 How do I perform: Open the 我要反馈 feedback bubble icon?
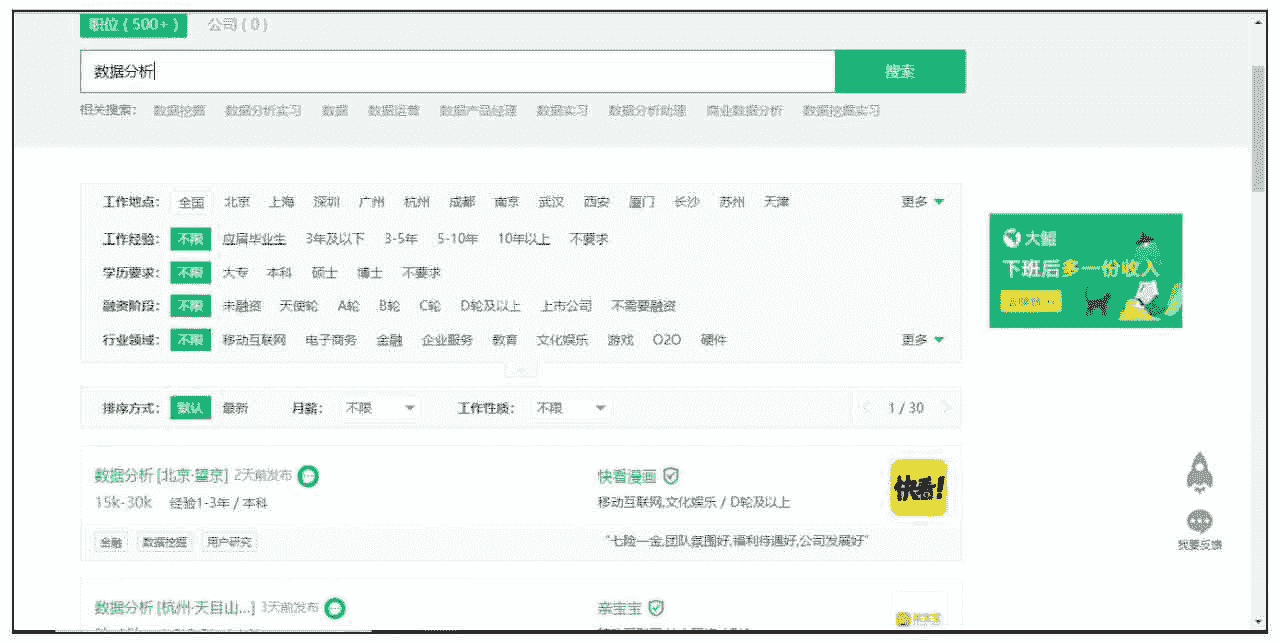point(1199,522)
